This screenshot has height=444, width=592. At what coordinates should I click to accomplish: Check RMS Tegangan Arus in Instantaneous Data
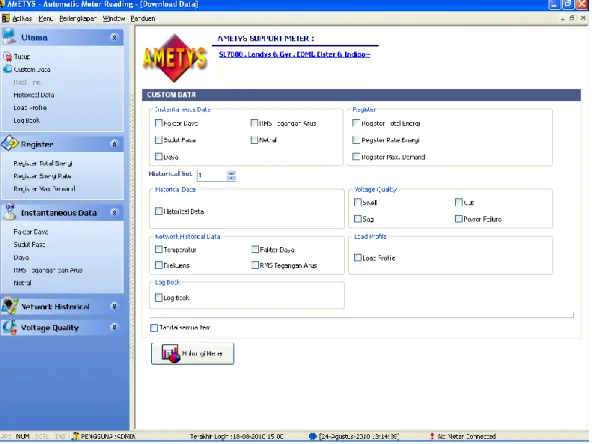[x=254, y=123]
